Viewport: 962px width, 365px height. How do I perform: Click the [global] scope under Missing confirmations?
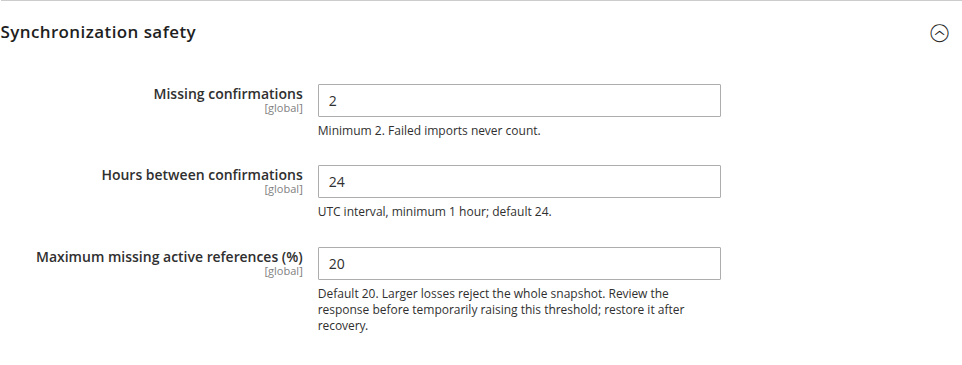click(283, 109)
